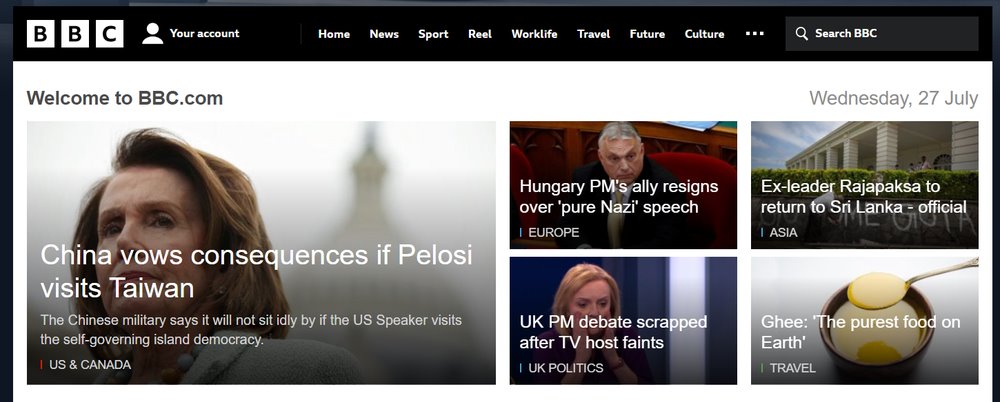Click the BBC logo

(x=75, y=34)
